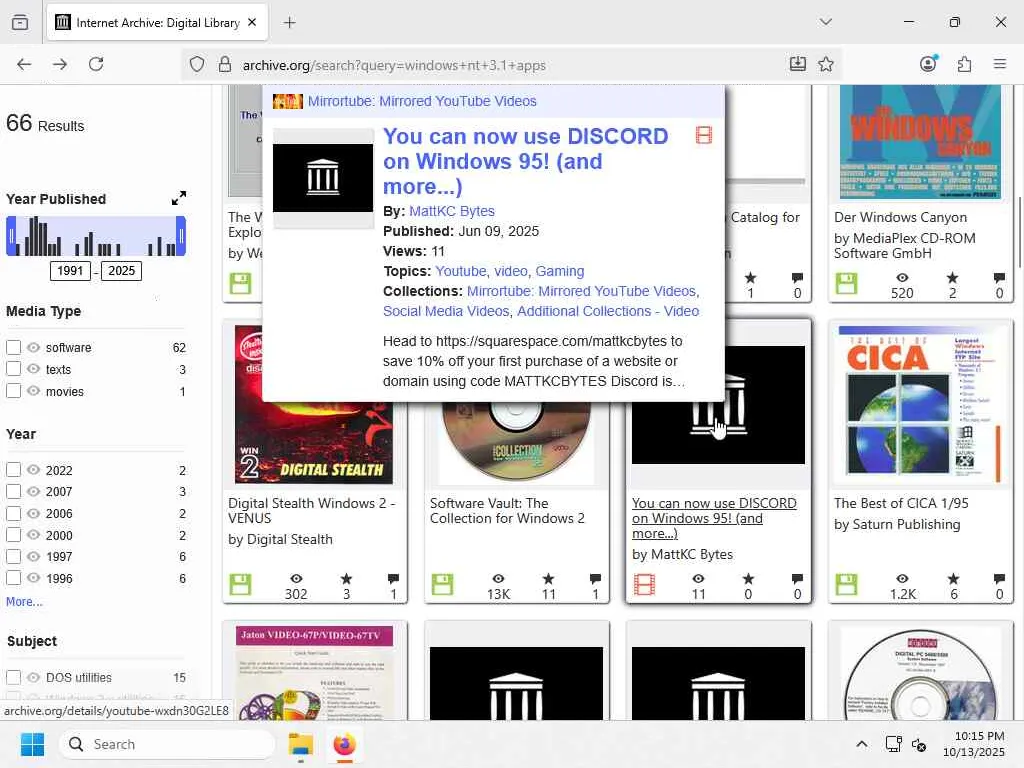Click green floppy icon on Software Vault card
Screen dimensions: 1024x768
coord(442,584)
